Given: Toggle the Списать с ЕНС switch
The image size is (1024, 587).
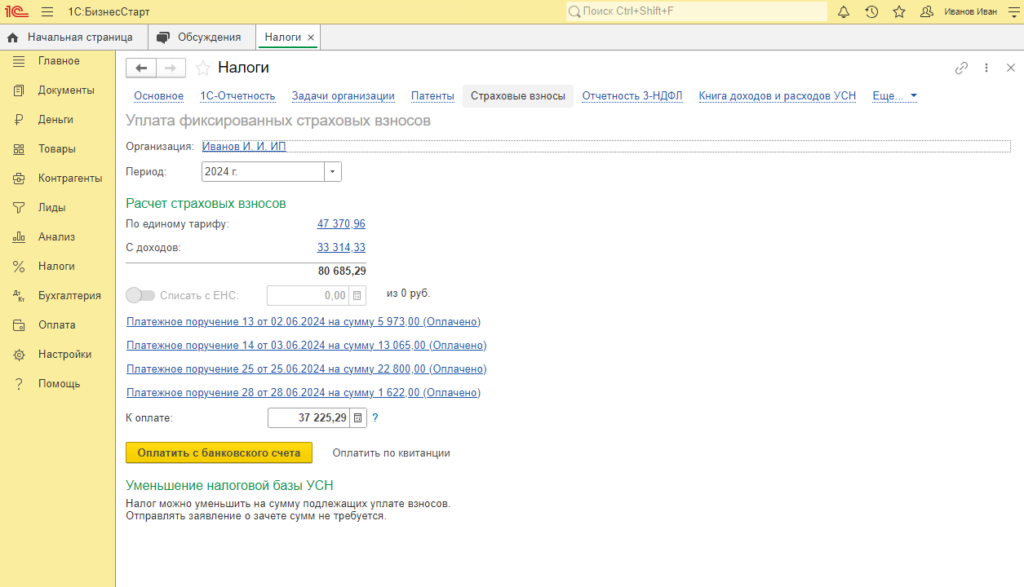Looking at the screenshot, I should click(140, 296).
